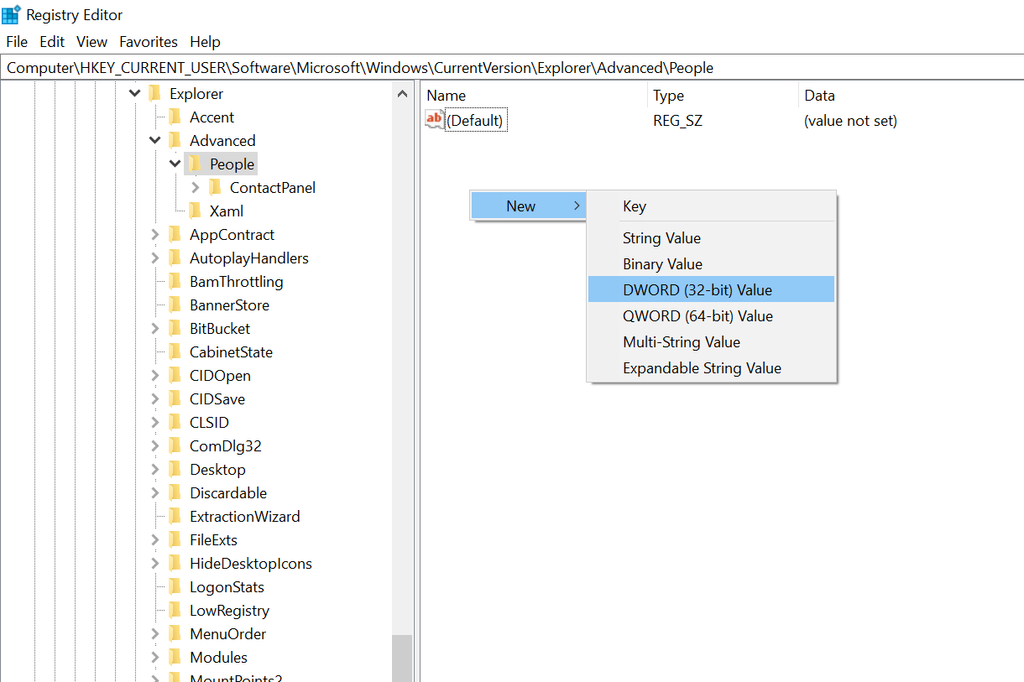1024x682 pixels.
Task: Collapse the People key chevron
Action: point(175,164)
